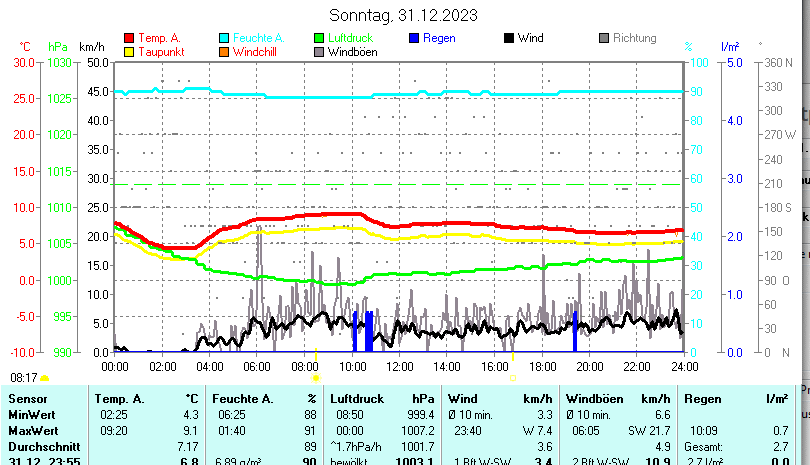Click the 08:17 time label beside sun icon

23,378
